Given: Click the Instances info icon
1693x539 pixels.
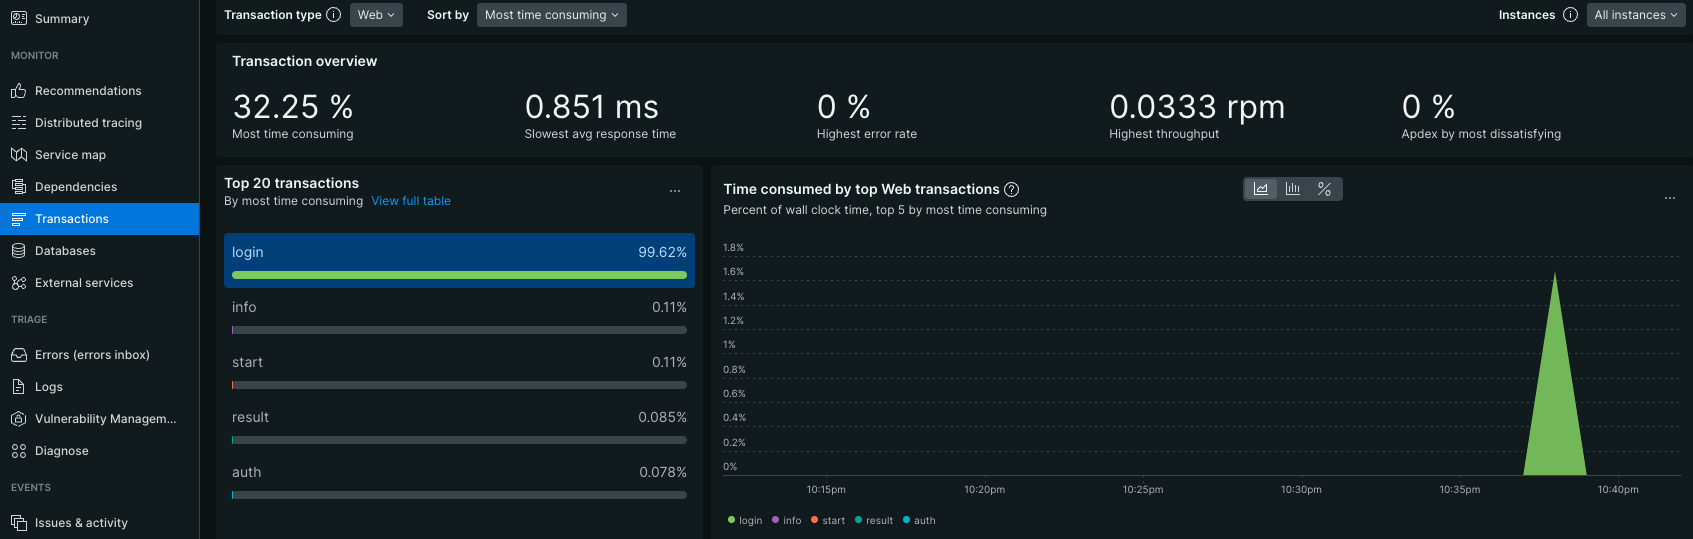Looking at the screenshot, I should click(1570, 15).
